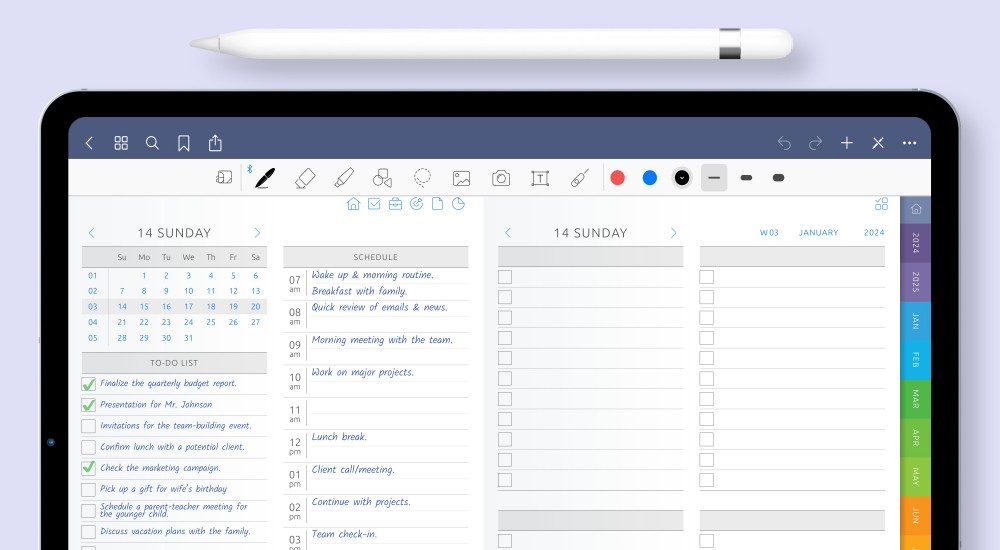
Task: Select the medium stroke width
Action: (746, 178)
